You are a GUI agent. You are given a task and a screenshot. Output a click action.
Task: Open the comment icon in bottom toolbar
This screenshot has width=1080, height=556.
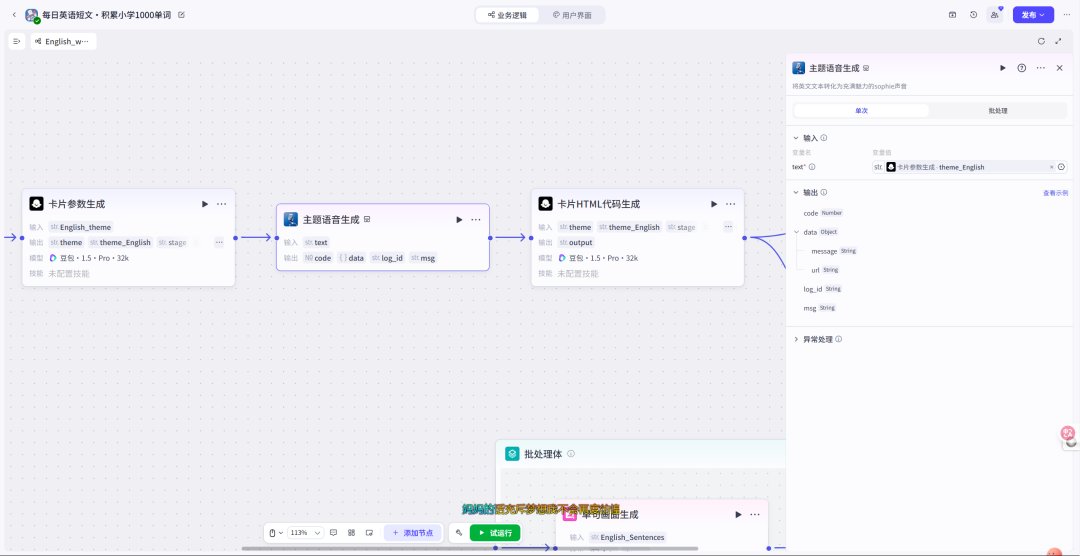click(333, 533)
